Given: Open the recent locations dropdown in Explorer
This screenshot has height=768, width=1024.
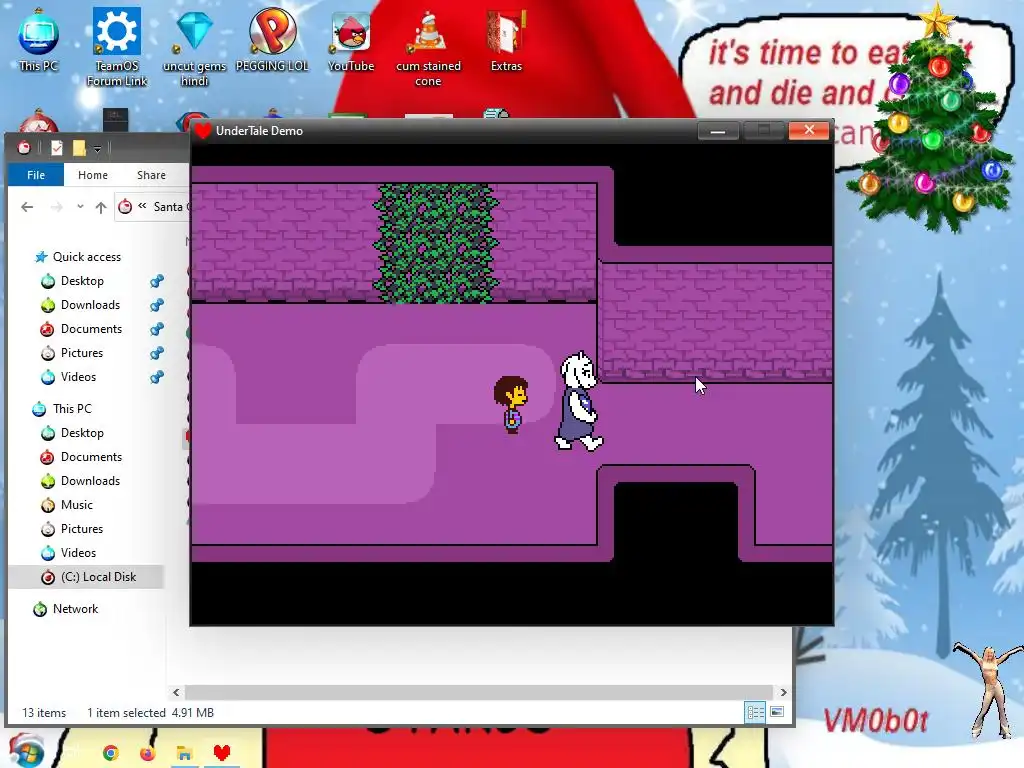Looking at the screenshot, I should coord(80,207).
